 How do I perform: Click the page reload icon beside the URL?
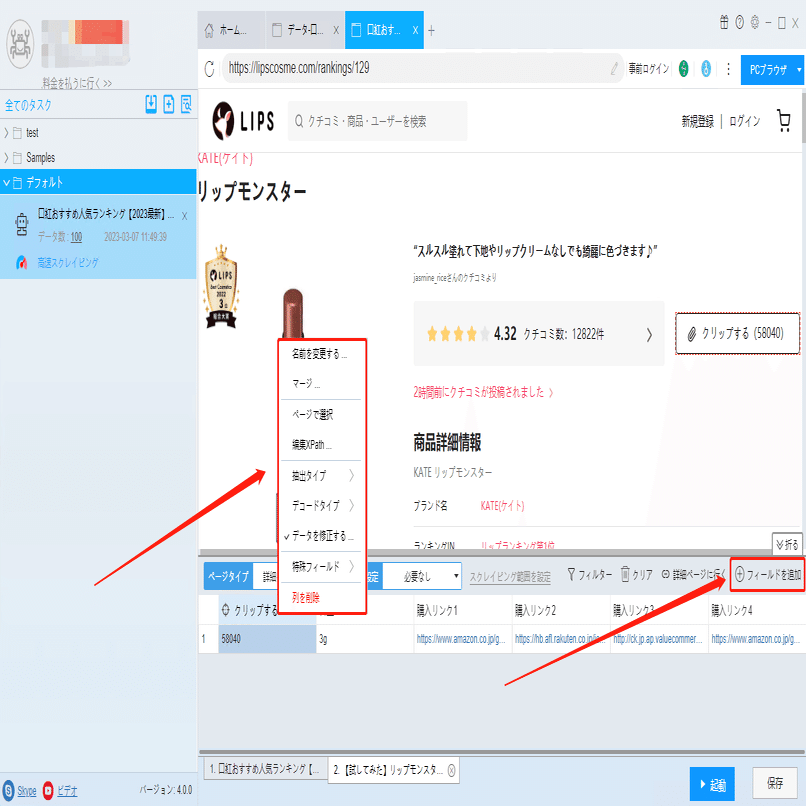(x=209, y=68)
